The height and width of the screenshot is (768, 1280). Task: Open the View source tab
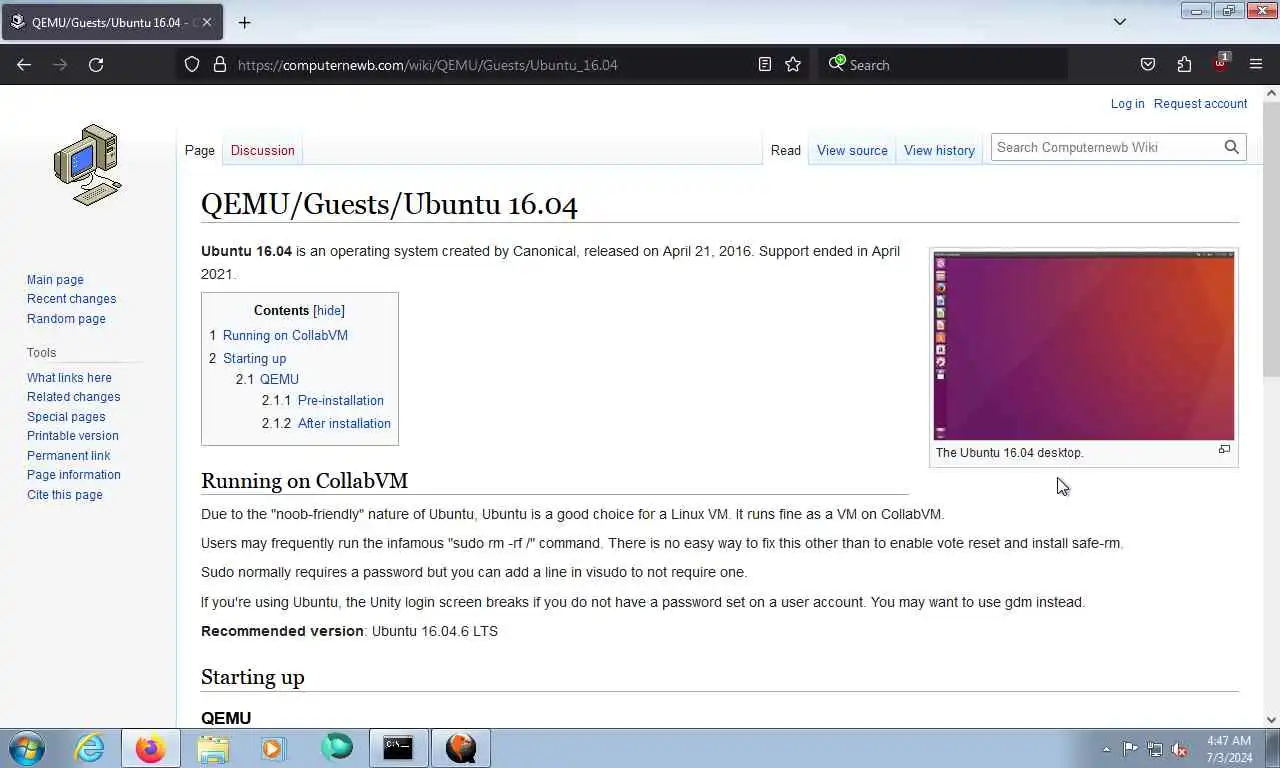[852, 150]
